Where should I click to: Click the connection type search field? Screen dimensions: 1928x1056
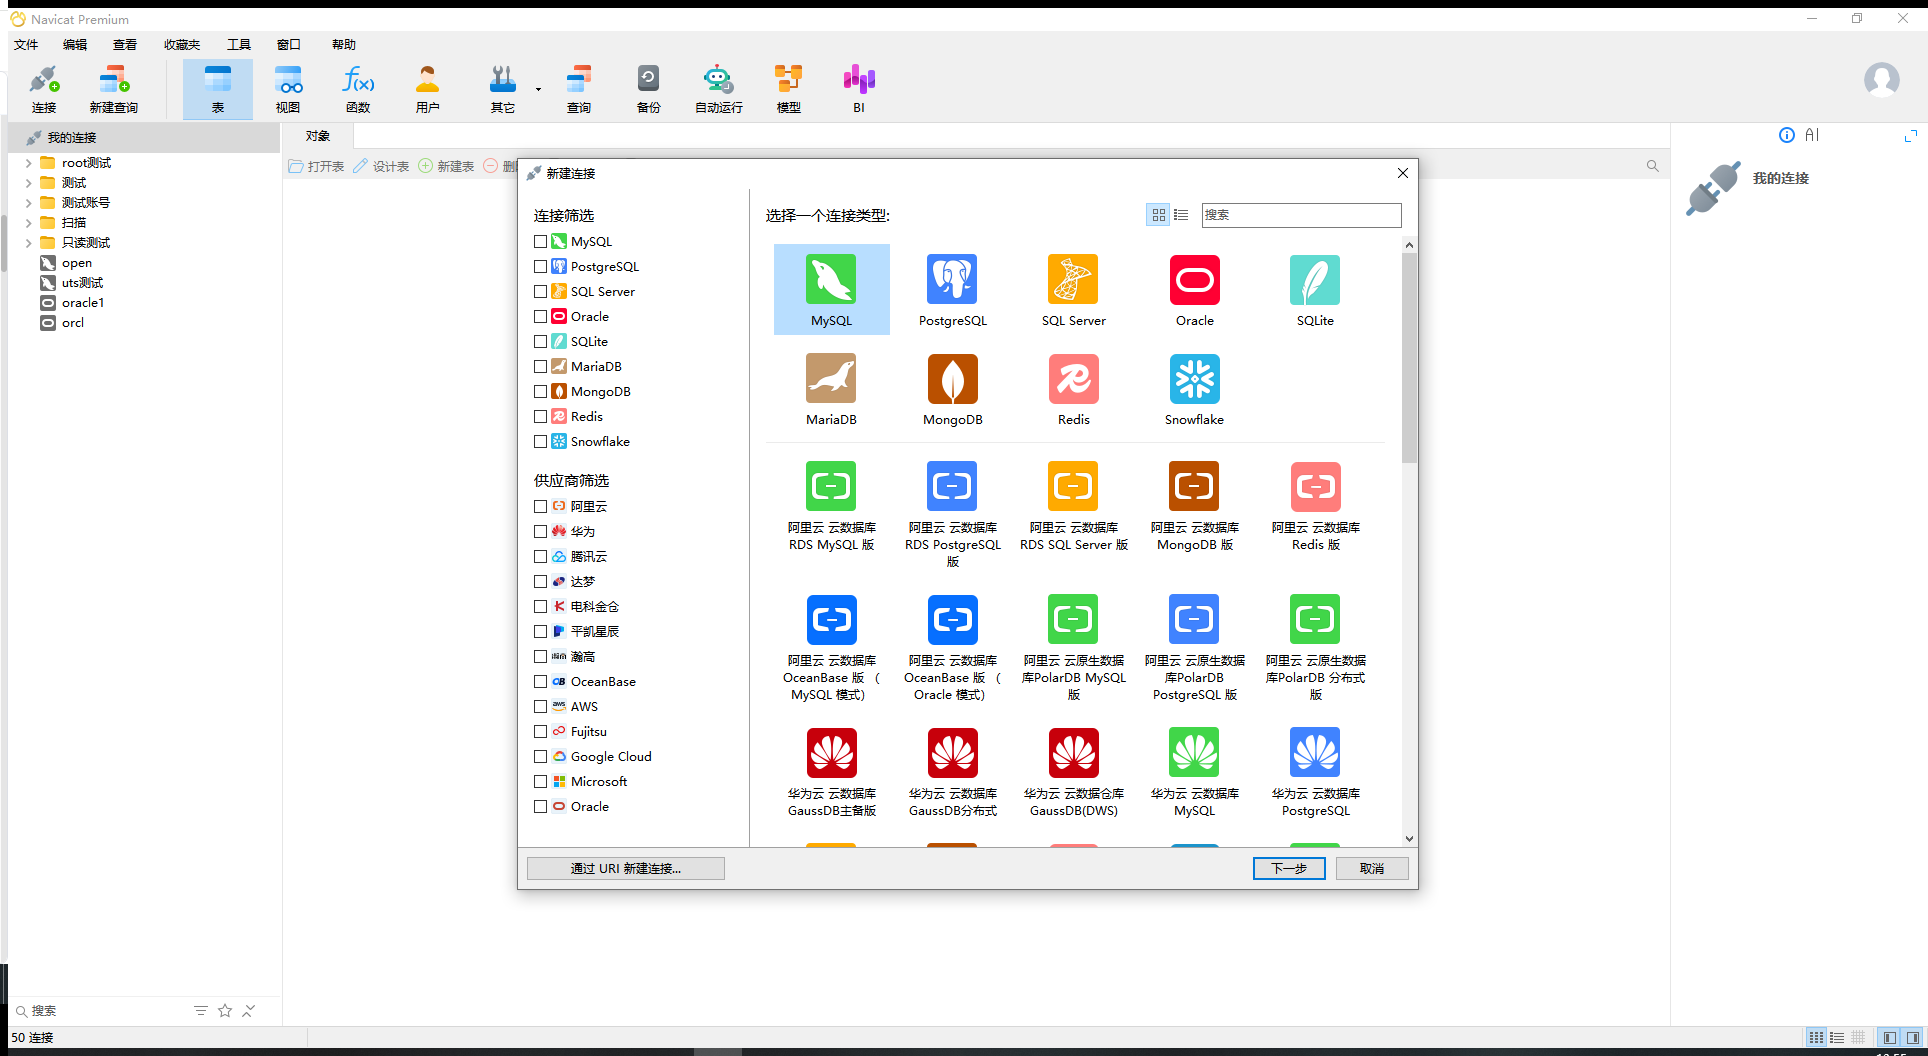point(1301,215)
